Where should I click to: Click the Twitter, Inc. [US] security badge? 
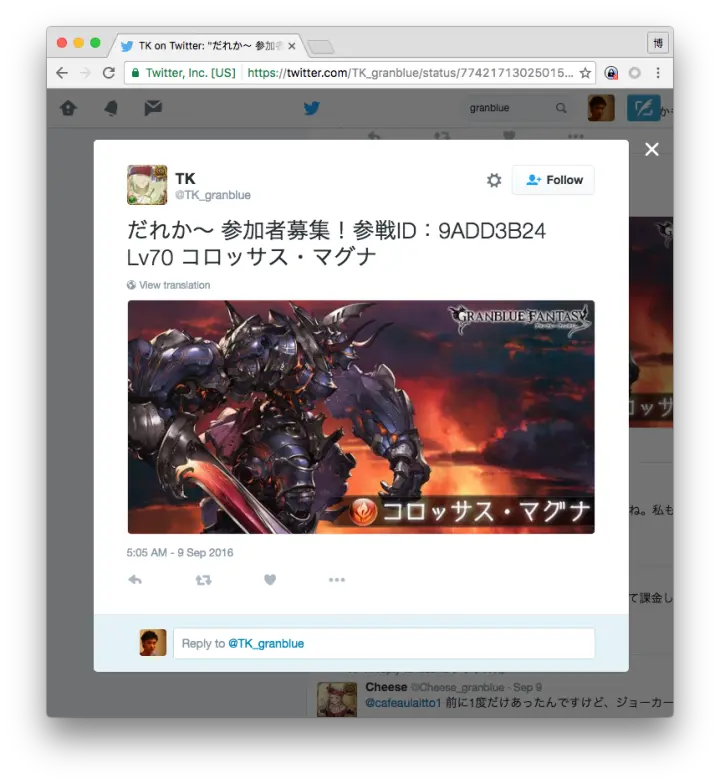(x=184, y=73)
